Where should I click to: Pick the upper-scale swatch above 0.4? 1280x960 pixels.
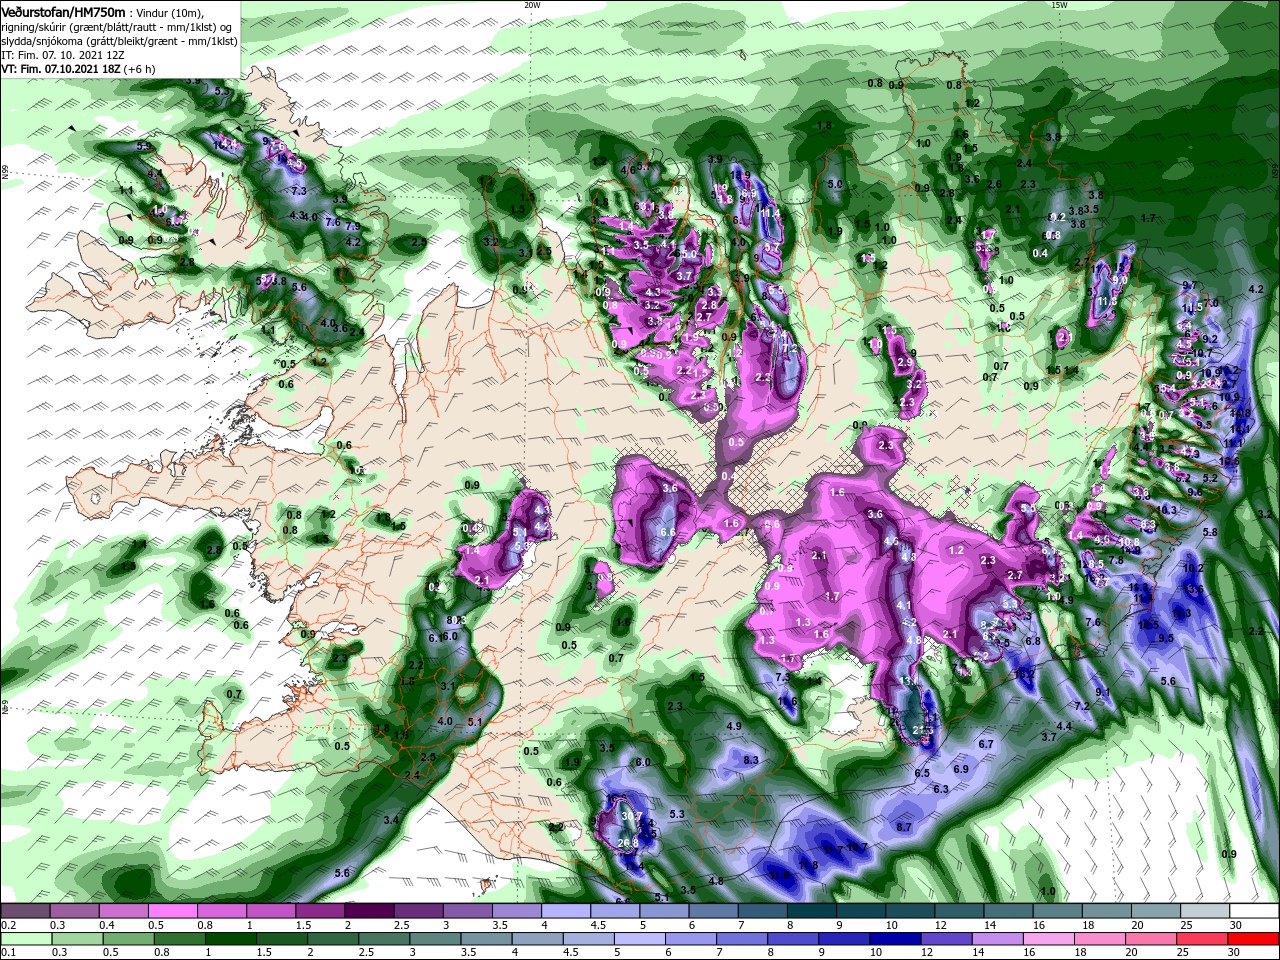pyautogui.click(x=122, y=911)
